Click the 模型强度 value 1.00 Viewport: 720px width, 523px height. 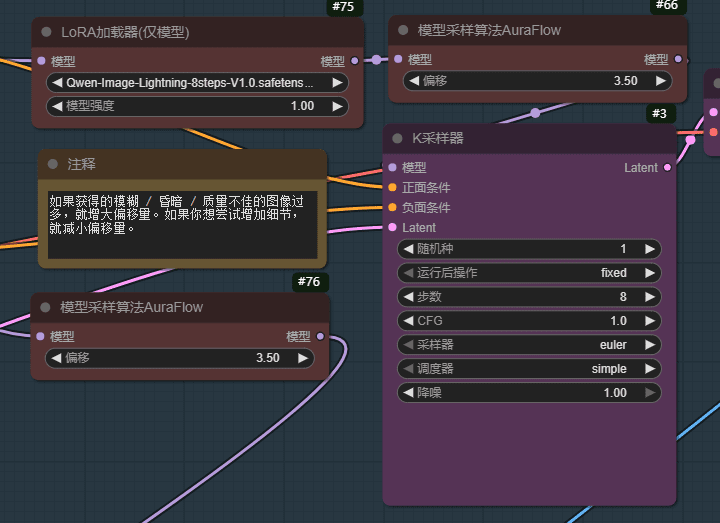[x=302, y=106]
